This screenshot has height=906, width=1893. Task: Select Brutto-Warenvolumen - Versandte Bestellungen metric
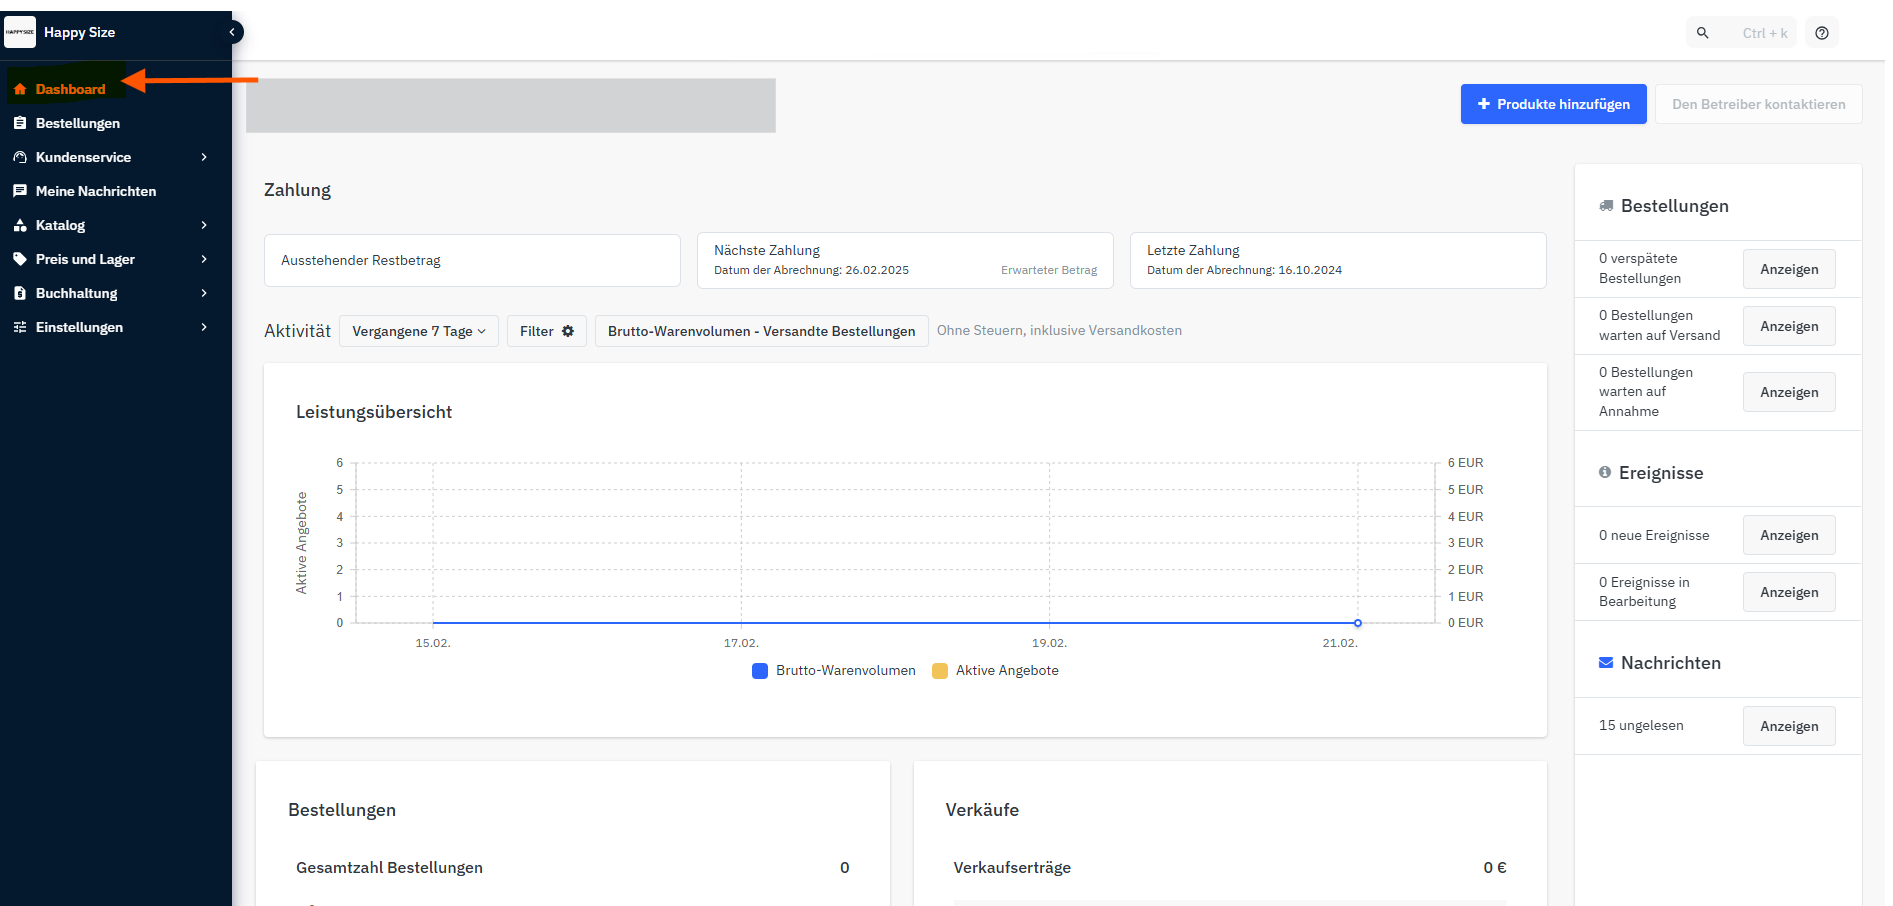point(761,331)
